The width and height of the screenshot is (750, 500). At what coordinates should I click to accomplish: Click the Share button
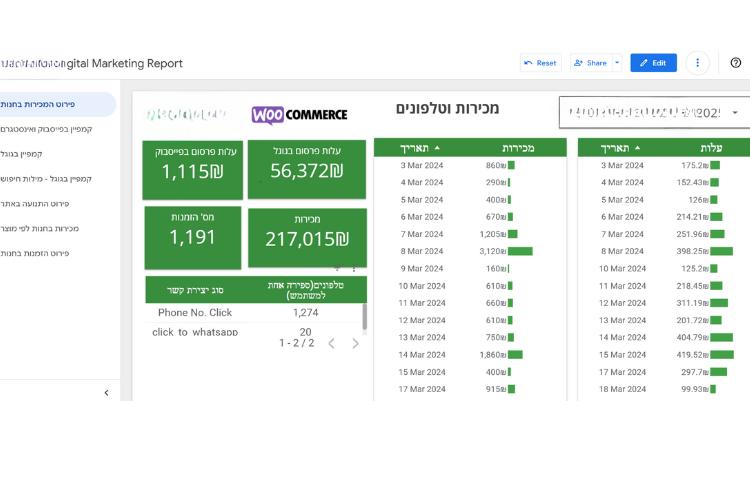[x=591, y=63]
